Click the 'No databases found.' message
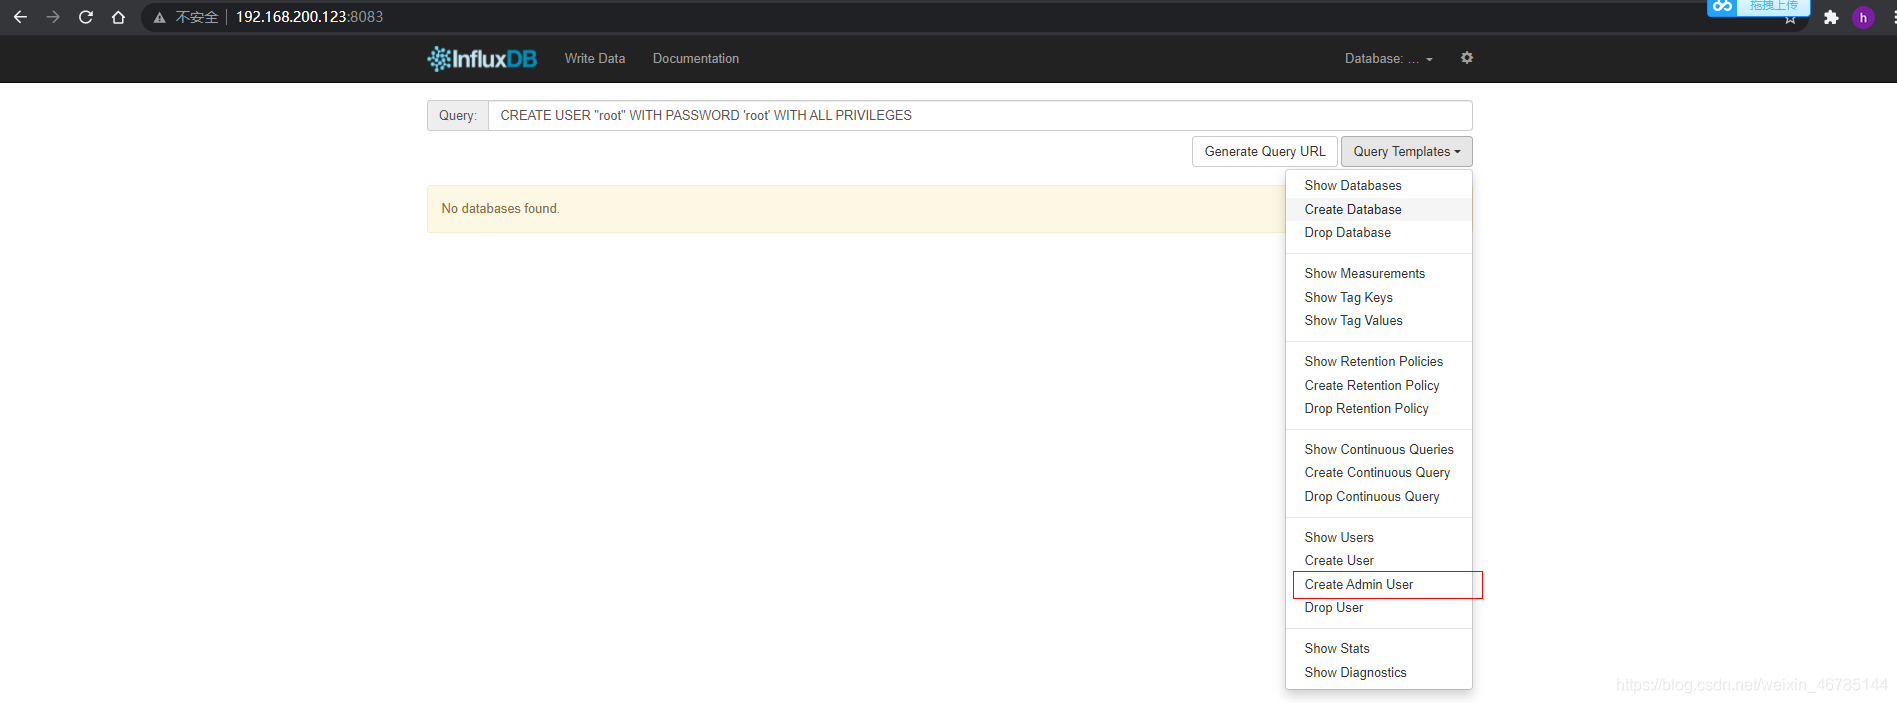1897x703 pixels. coord(500,209)
